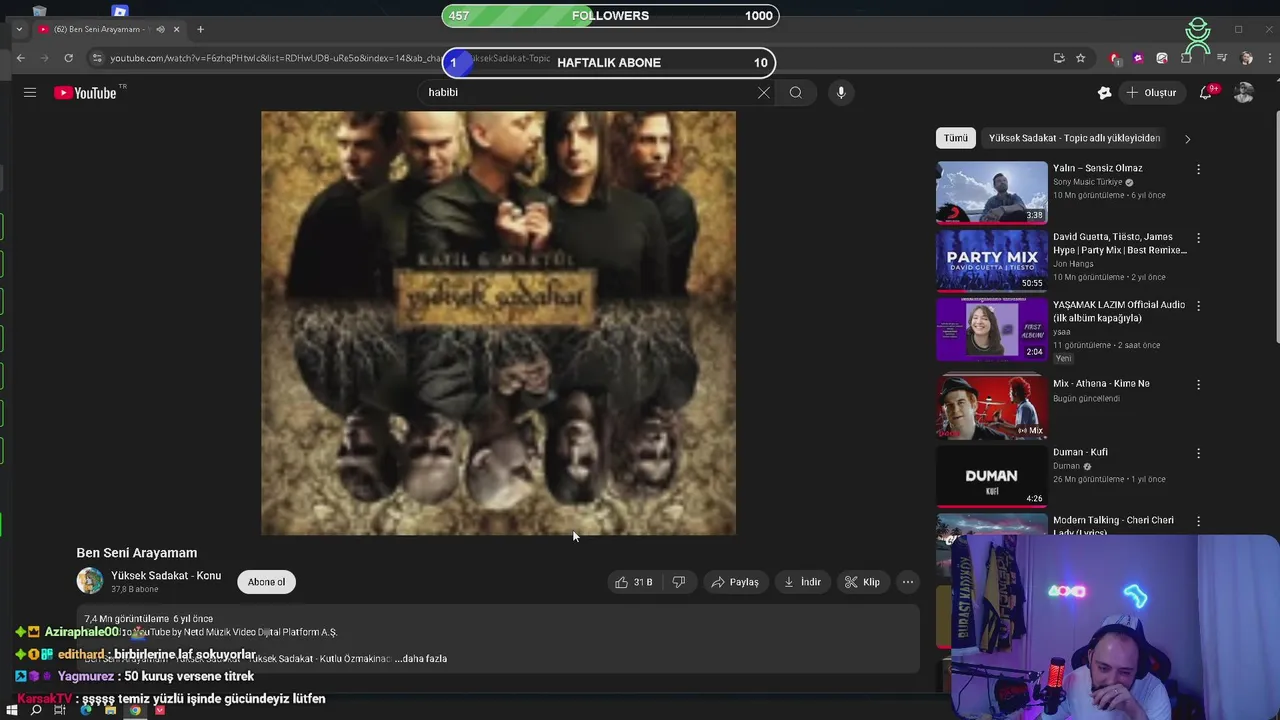Open options menu for Modern Talking video

click(x=1198, y=522)
